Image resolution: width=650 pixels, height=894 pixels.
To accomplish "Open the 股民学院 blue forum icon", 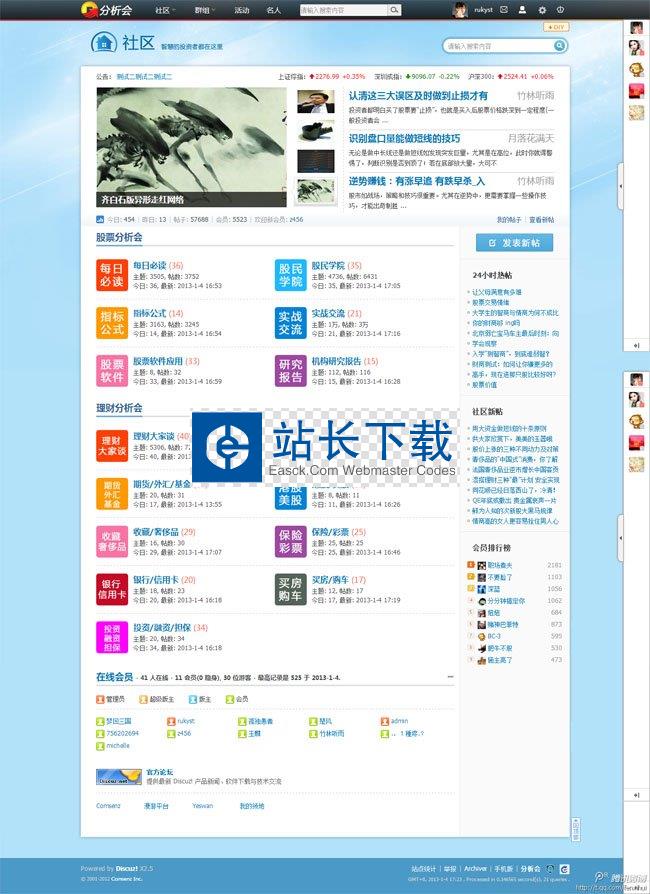I will [290, 274].
